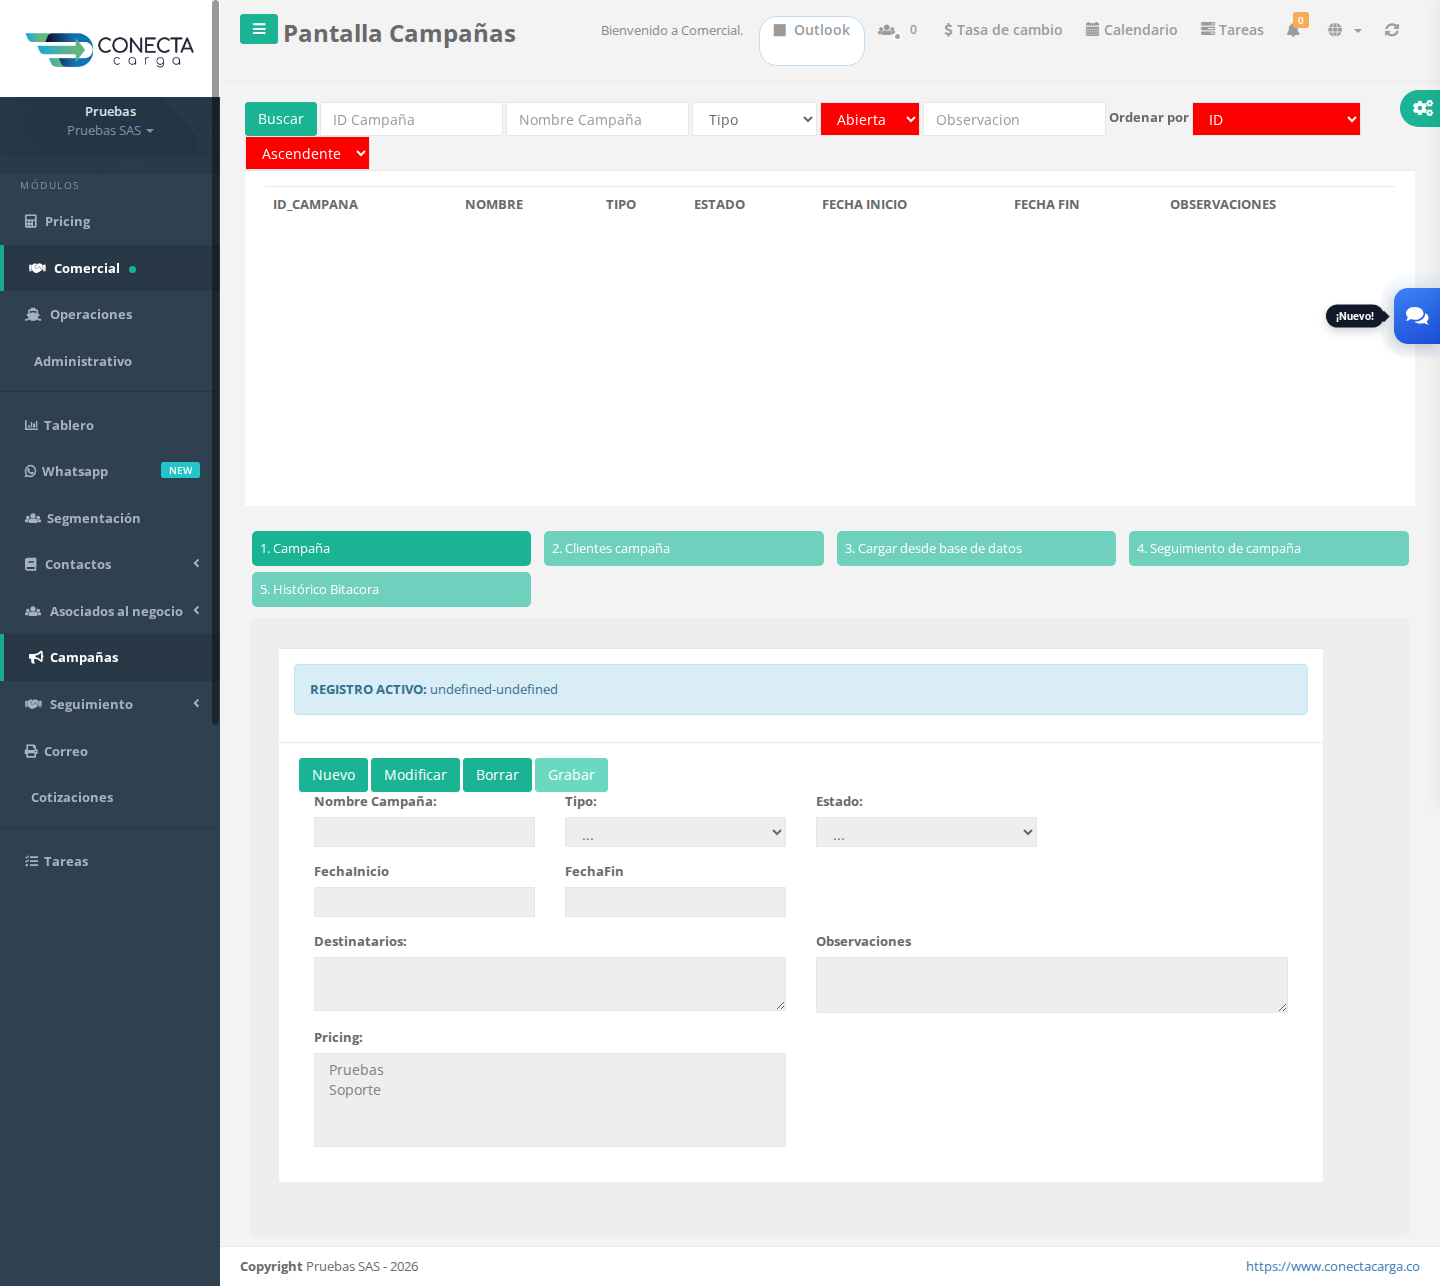Open the Ordenar por ID dropdown
Screen dimensions: 1440x1286
[1276, 119]
